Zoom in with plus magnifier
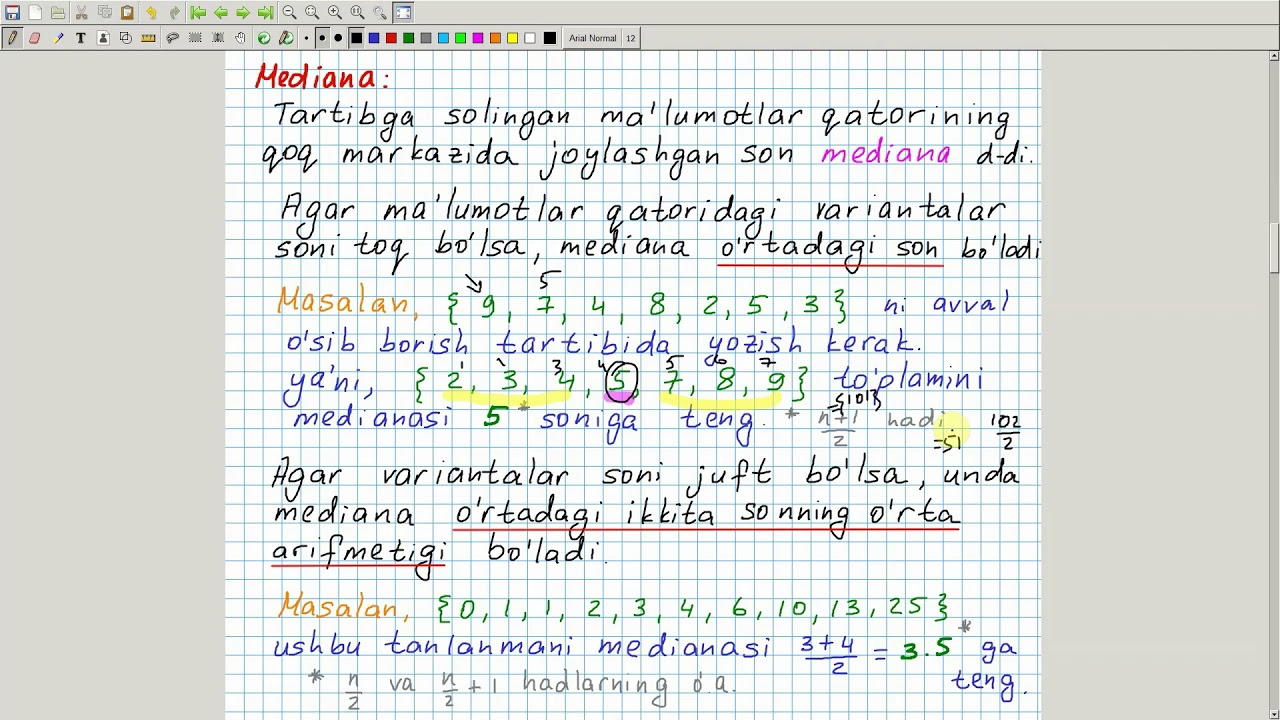 [335, 13]
